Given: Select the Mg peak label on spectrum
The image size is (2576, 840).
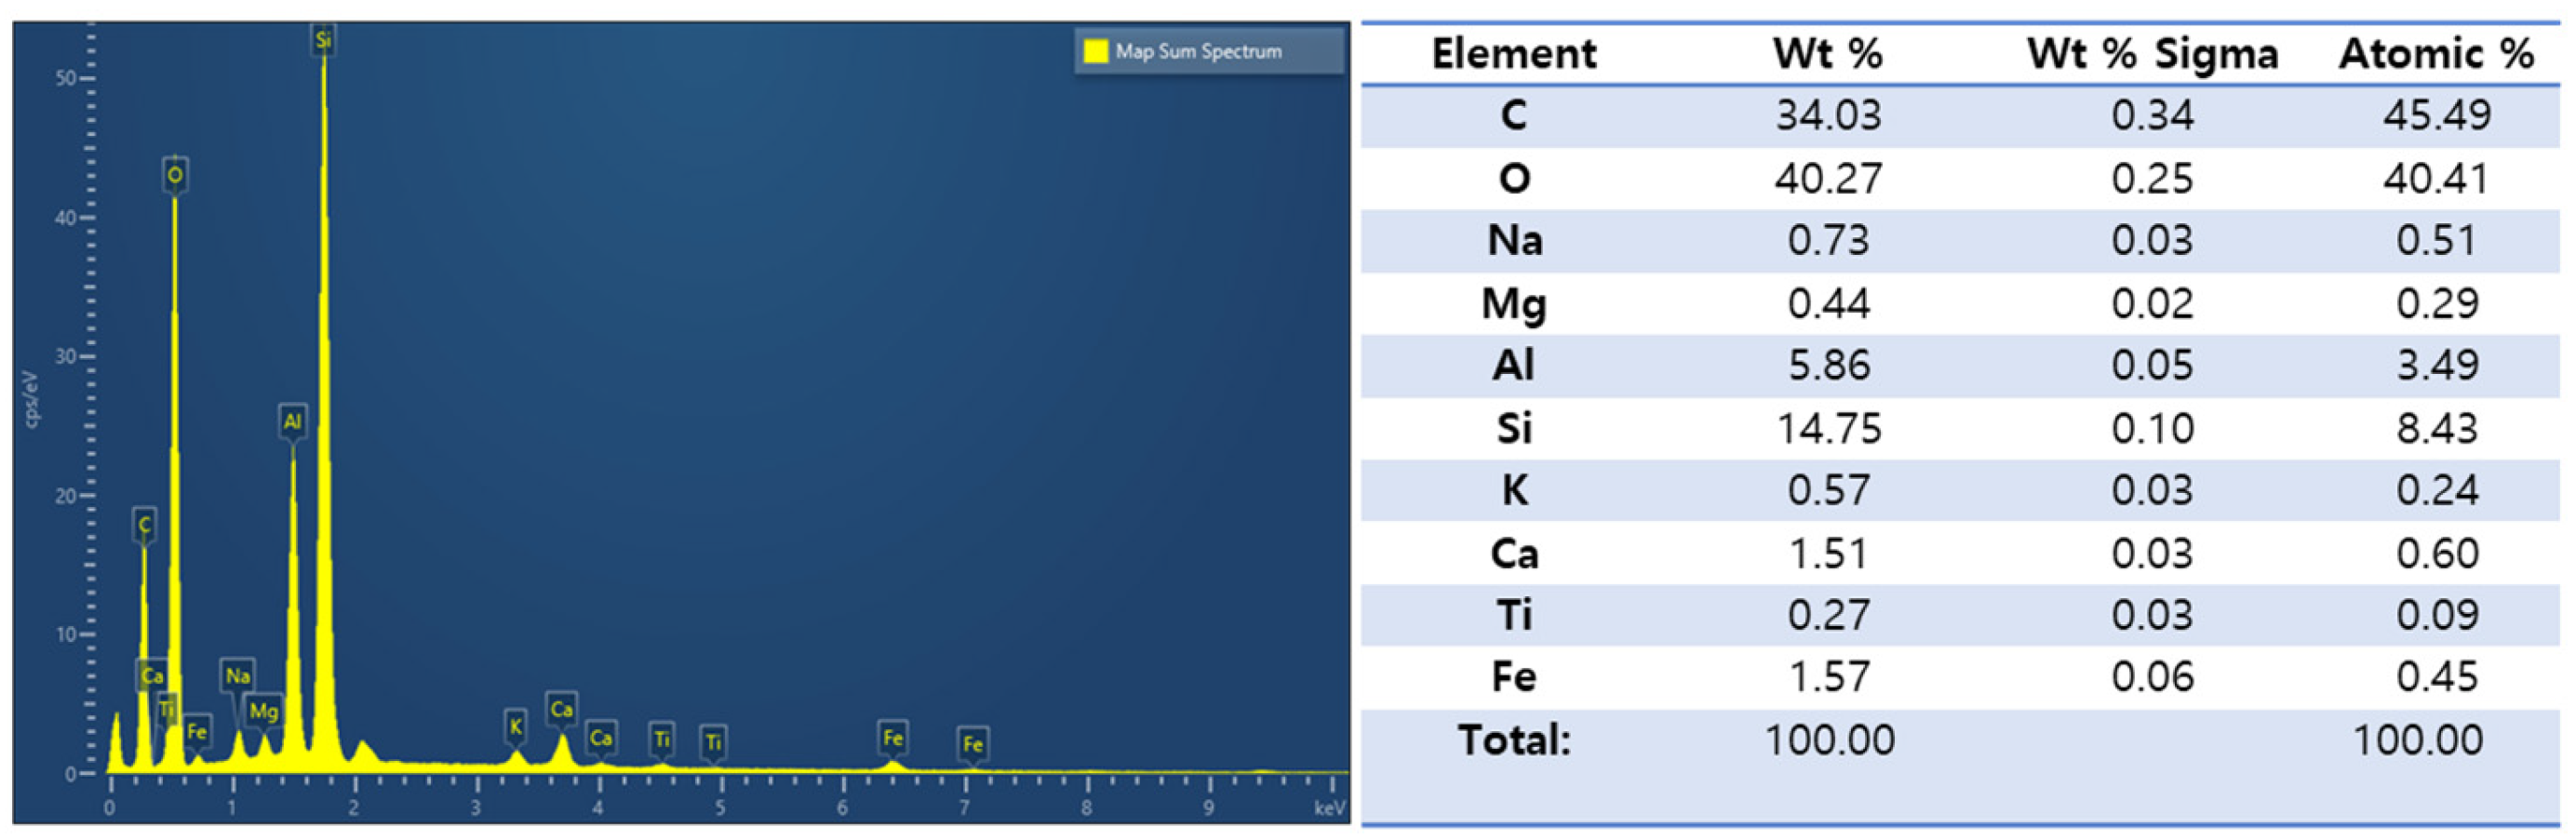Looking at the screenshot, I should [x=263, y=711].
